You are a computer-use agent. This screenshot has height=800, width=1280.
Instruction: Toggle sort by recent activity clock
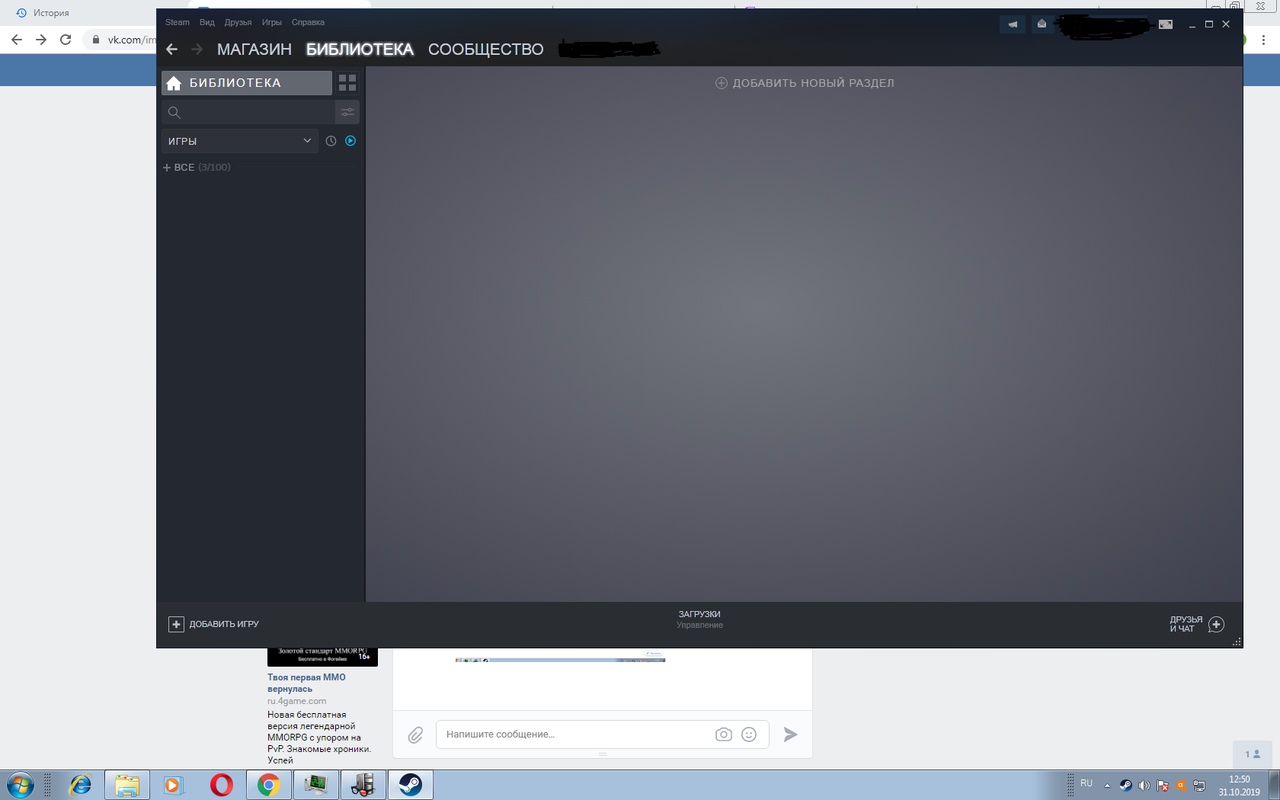[x=331, y=141]
